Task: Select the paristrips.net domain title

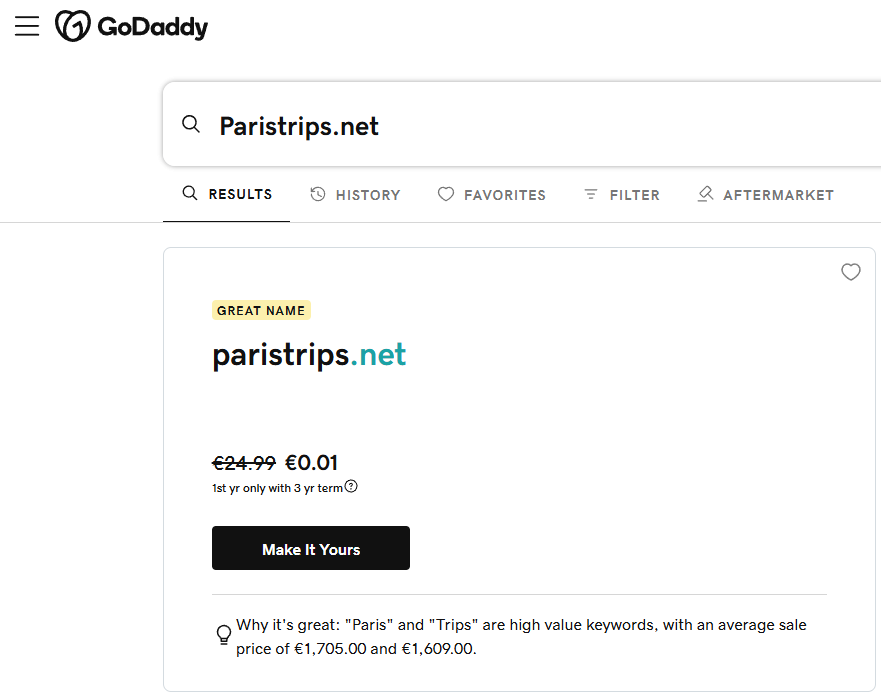Action: 309,355
